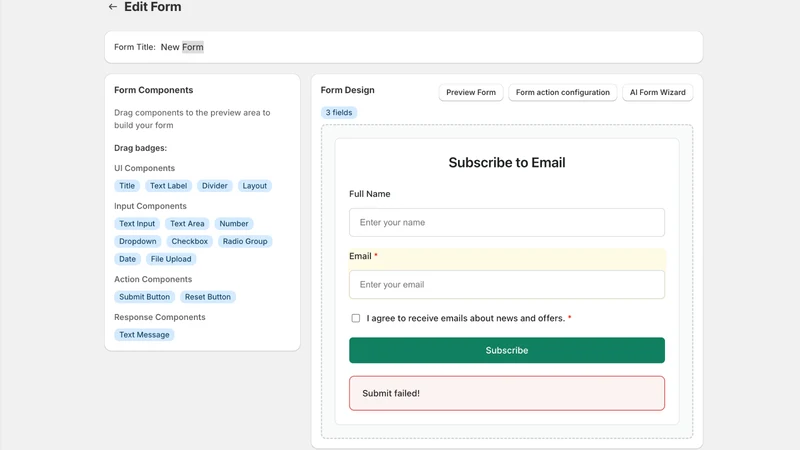Click the Full Name label
This screenshot has height=450, width=800.
(370, 194)
